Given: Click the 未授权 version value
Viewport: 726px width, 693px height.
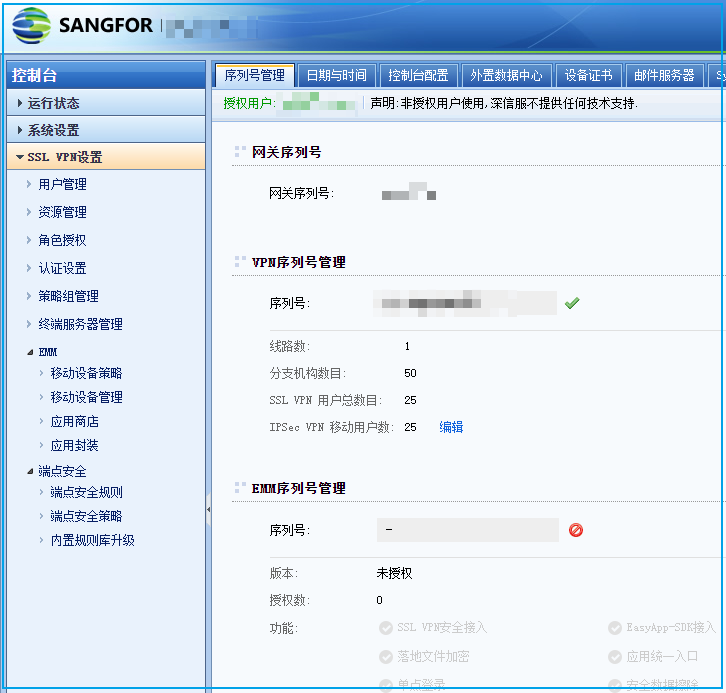Looking at the screenshot, I should point(394,573).
